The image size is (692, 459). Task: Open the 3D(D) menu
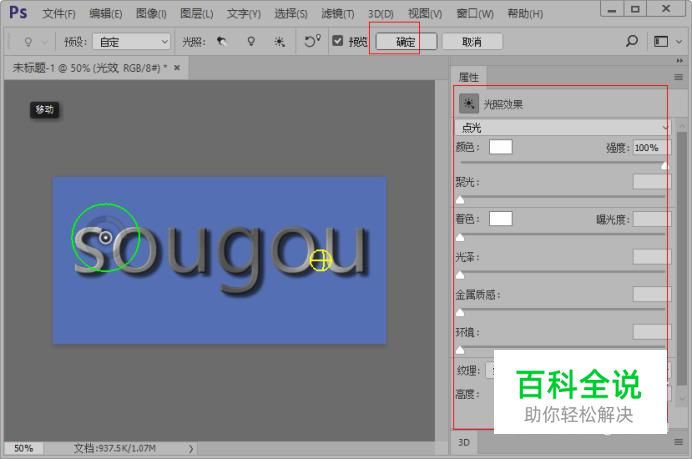[381, 14]
